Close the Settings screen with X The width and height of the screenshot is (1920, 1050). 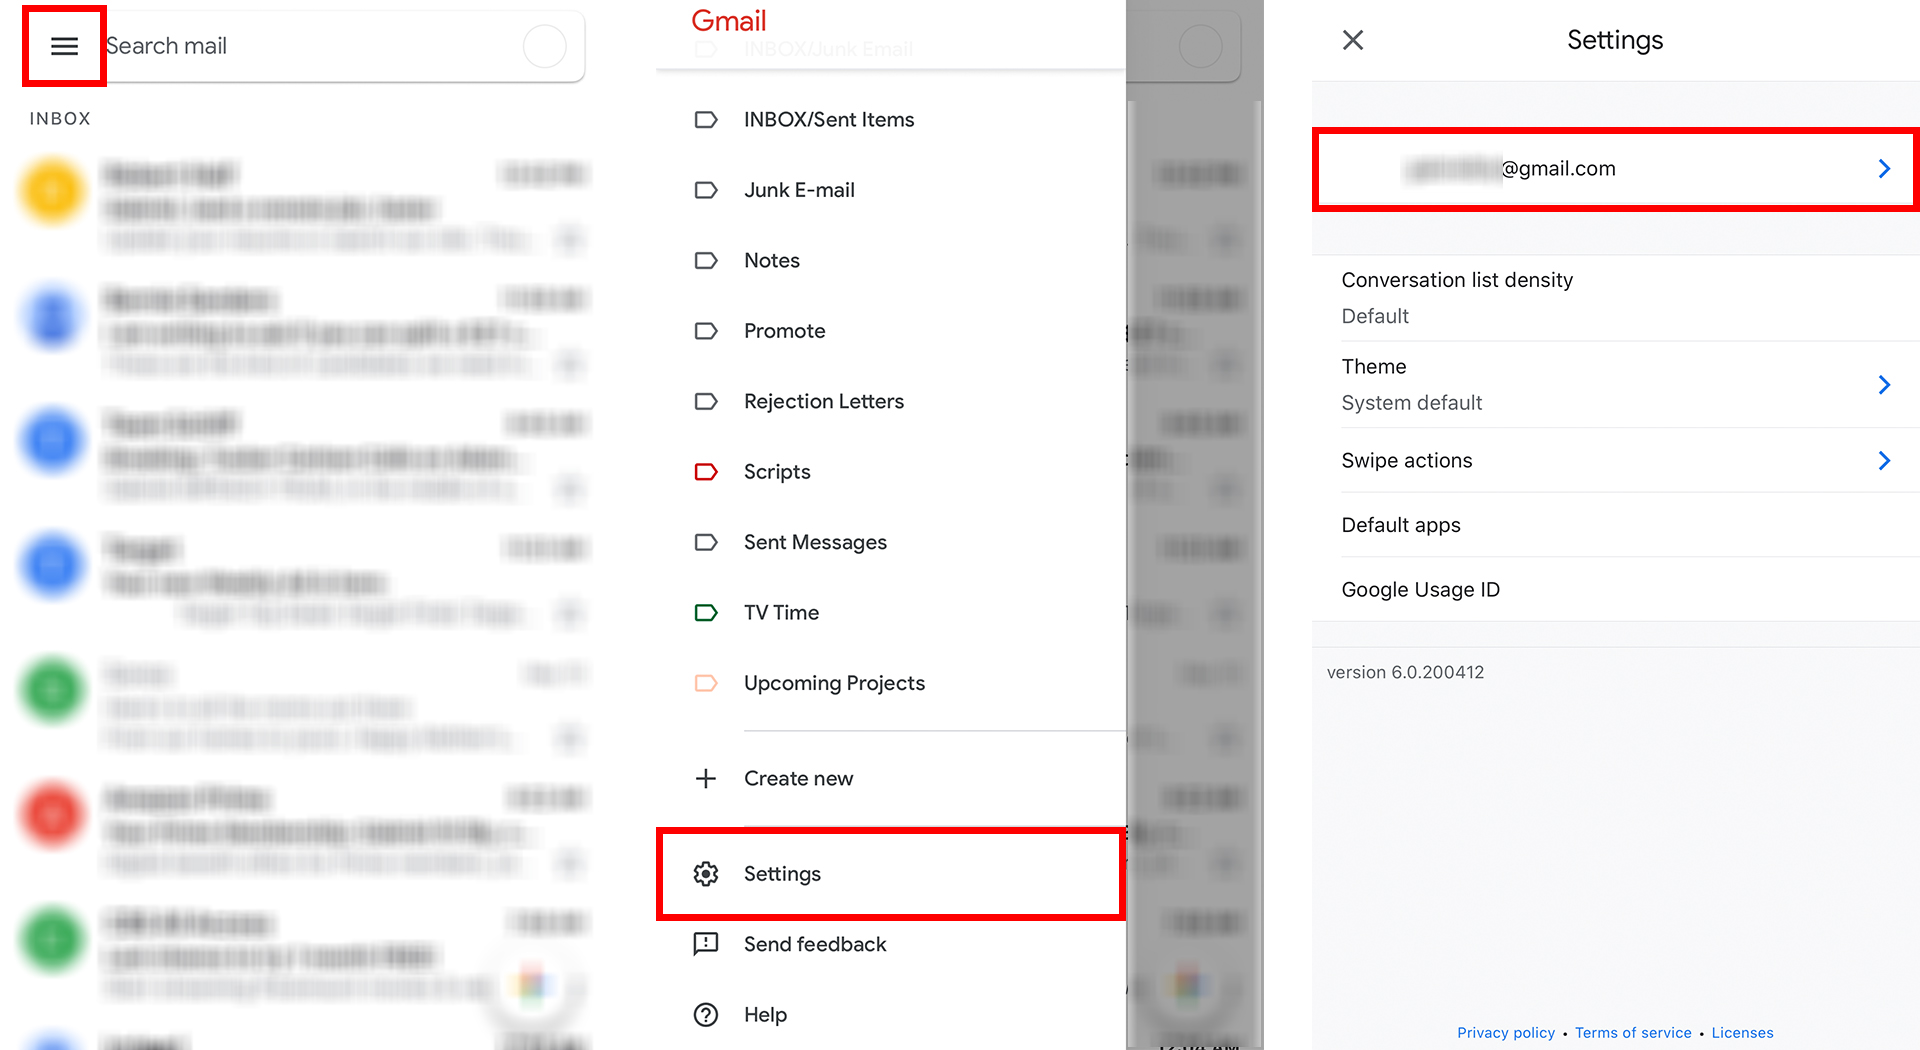tap(1353, 40)
